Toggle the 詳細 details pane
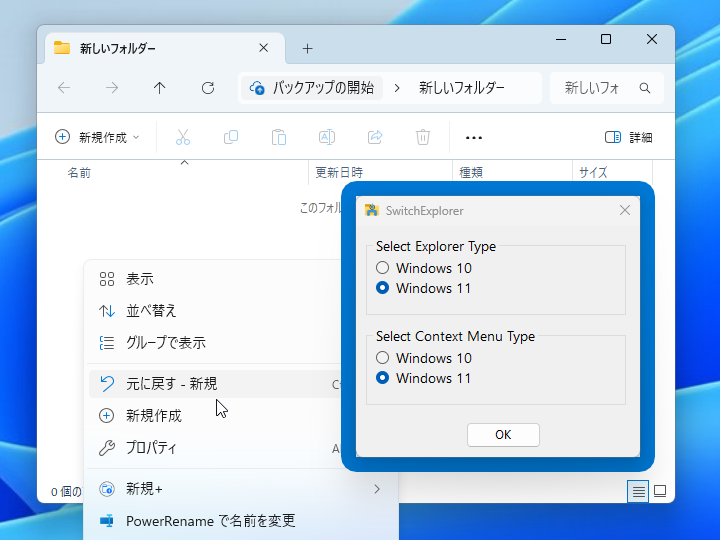 pyautogui.click(x=629, y=137)
